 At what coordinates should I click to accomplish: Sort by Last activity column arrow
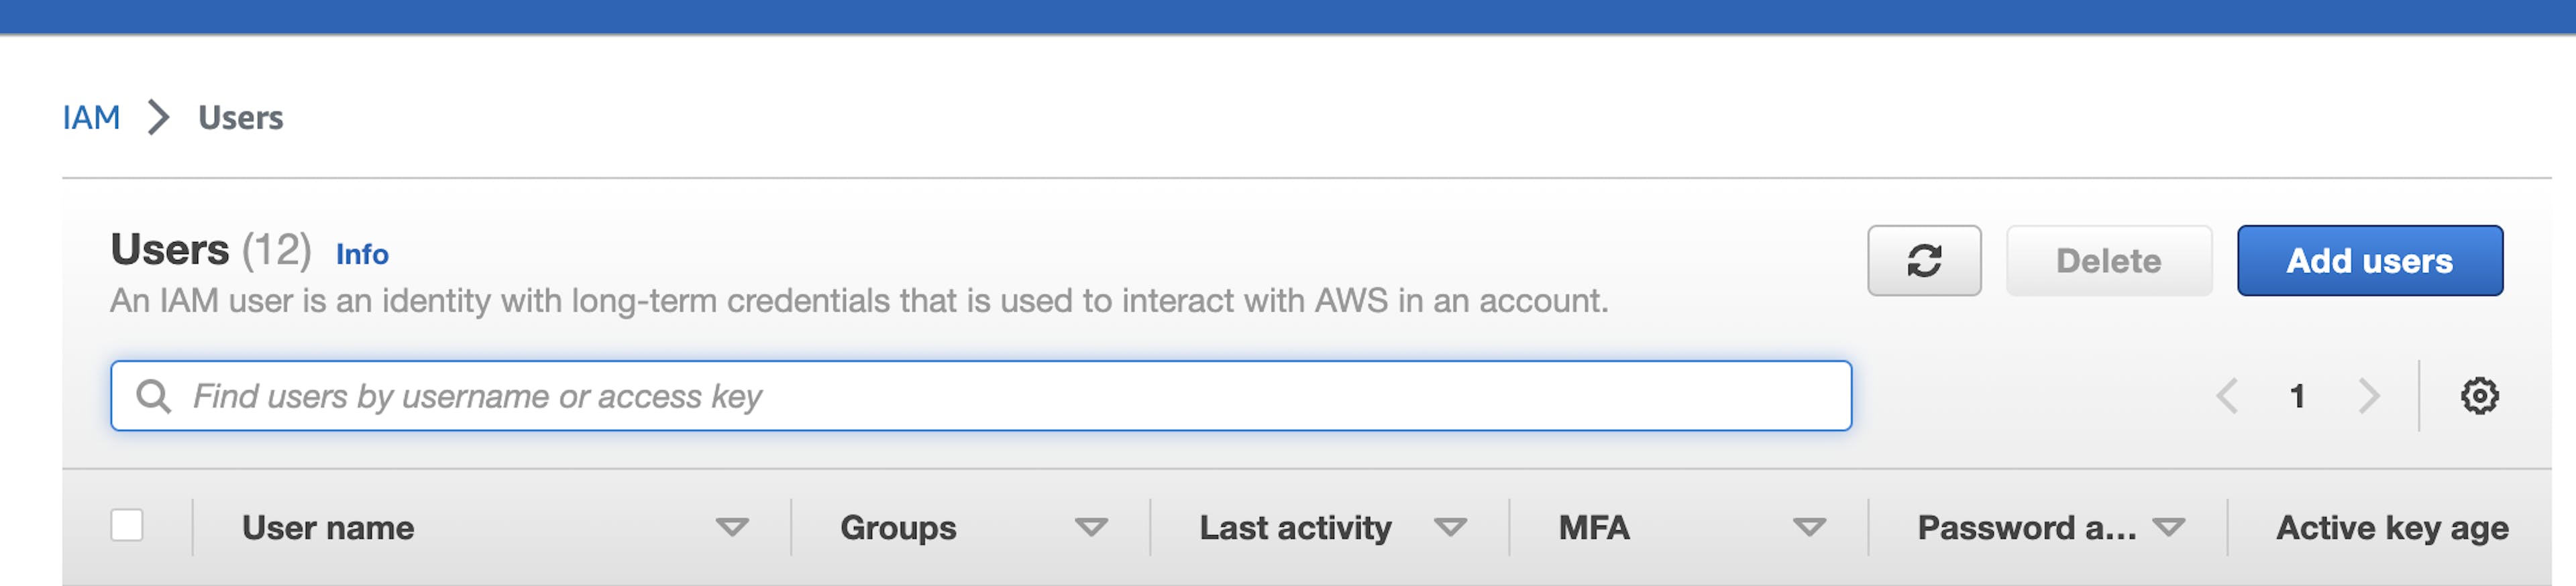coord(1450,527)
